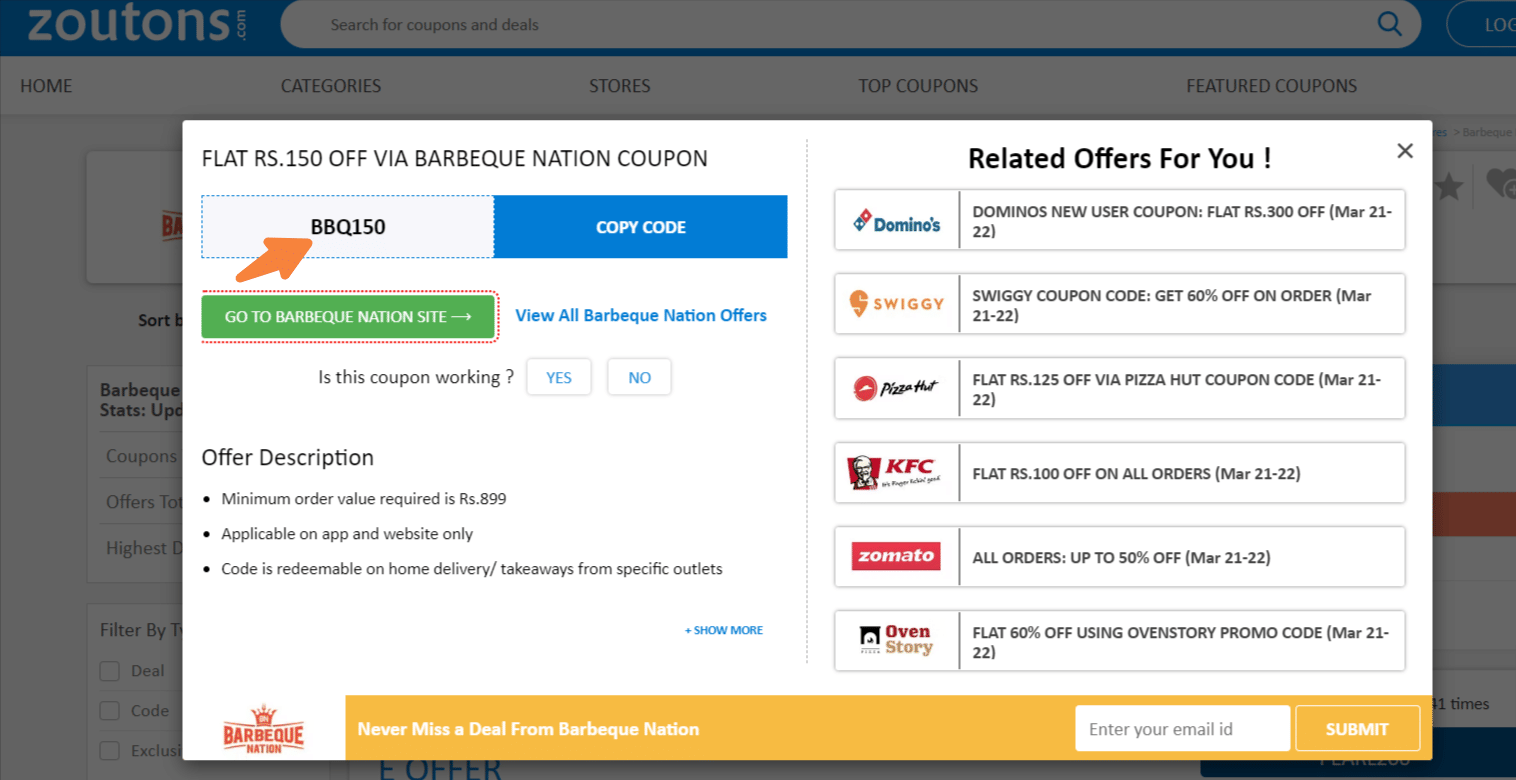1516x780 pixels.
Task: Click 'Applicable on app and website only' text
Action: (347, 534)
